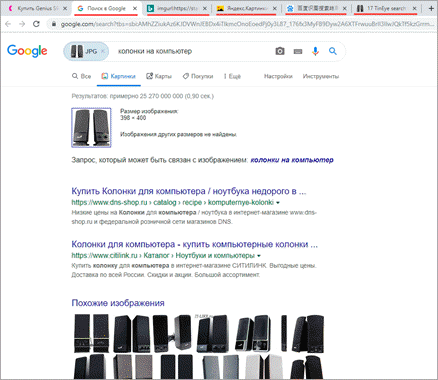Go back with browser back arrow
This screenshot has height=380, width=438.
(8, 24)
